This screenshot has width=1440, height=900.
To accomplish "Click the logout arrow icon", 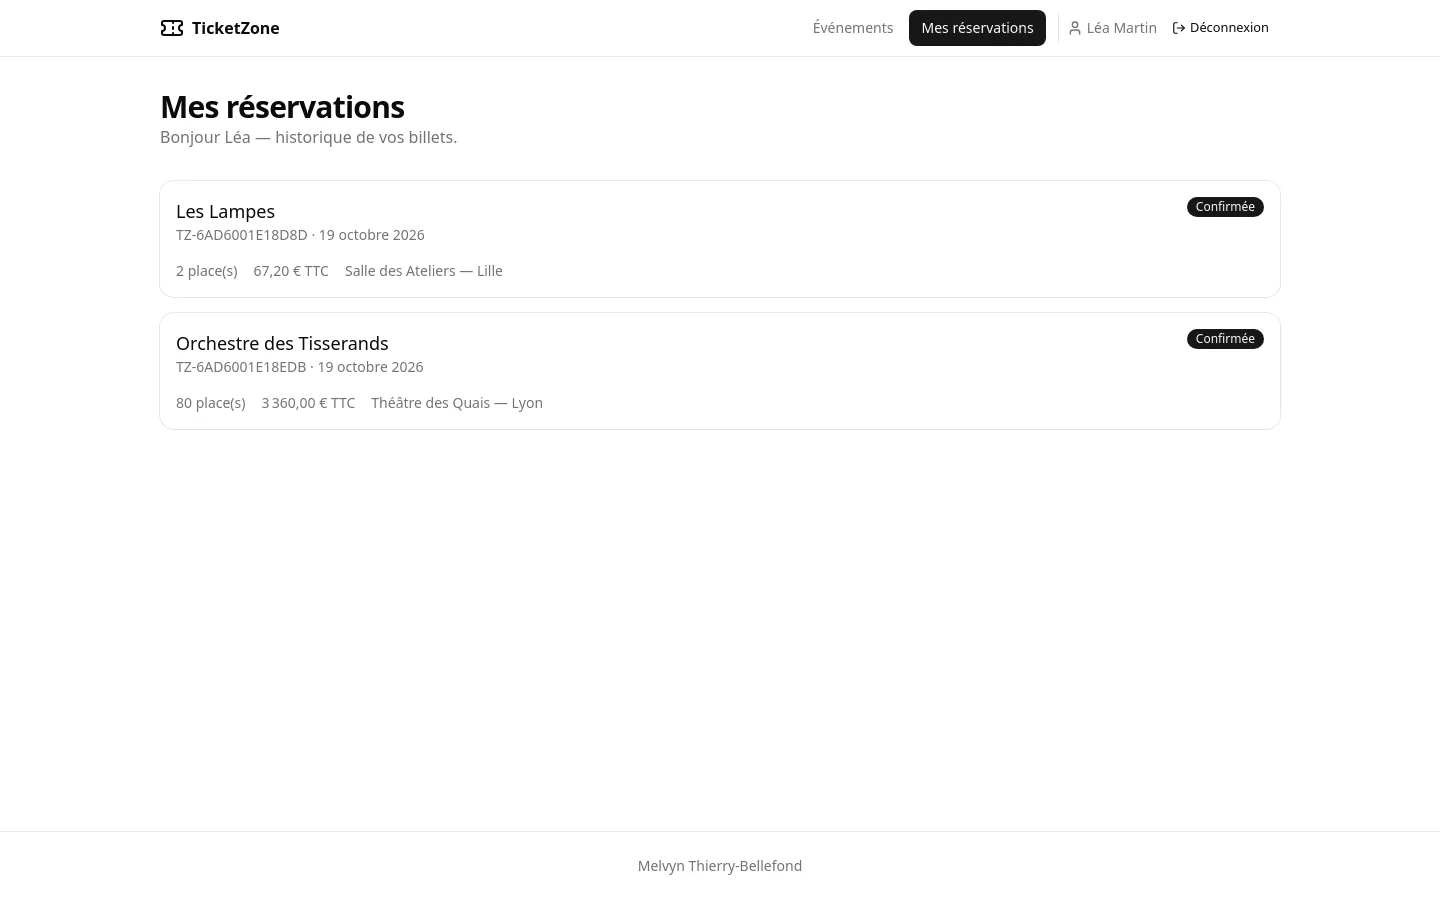I will coord(1179,28).
